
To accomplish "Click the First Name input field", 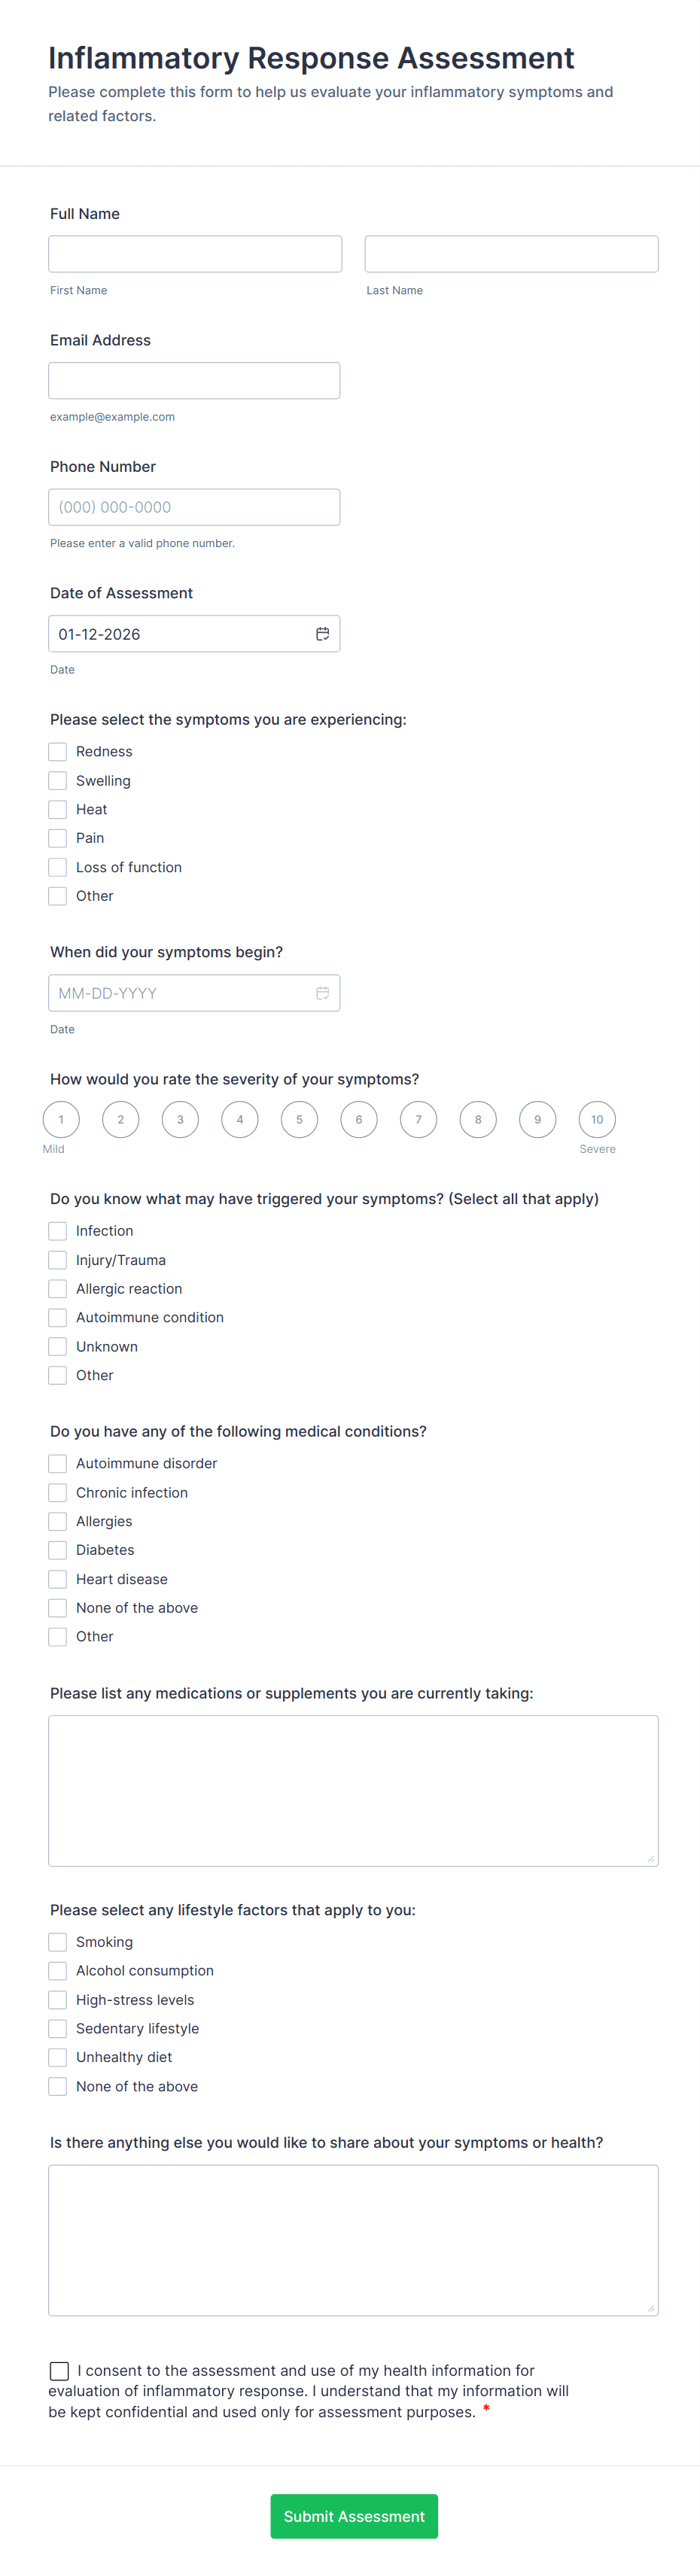I will coord(194,253).
